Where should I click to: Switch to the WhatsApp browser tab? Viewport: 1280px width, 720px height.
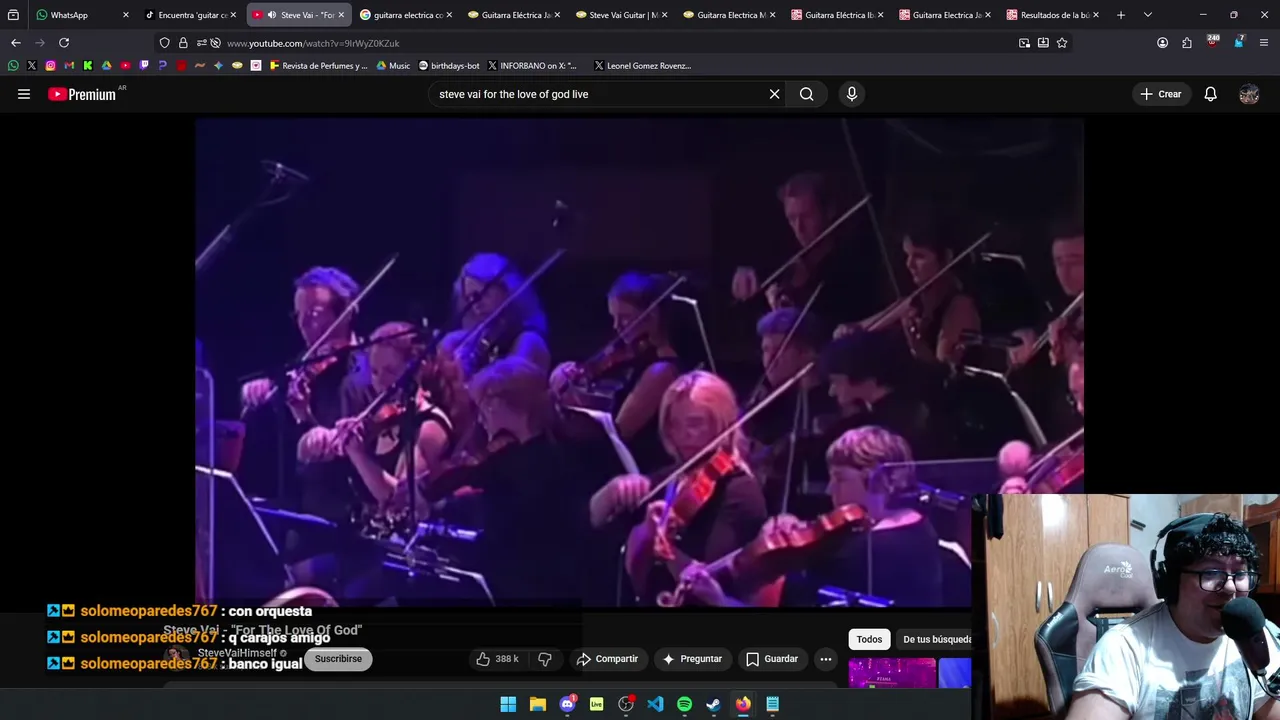82,15
